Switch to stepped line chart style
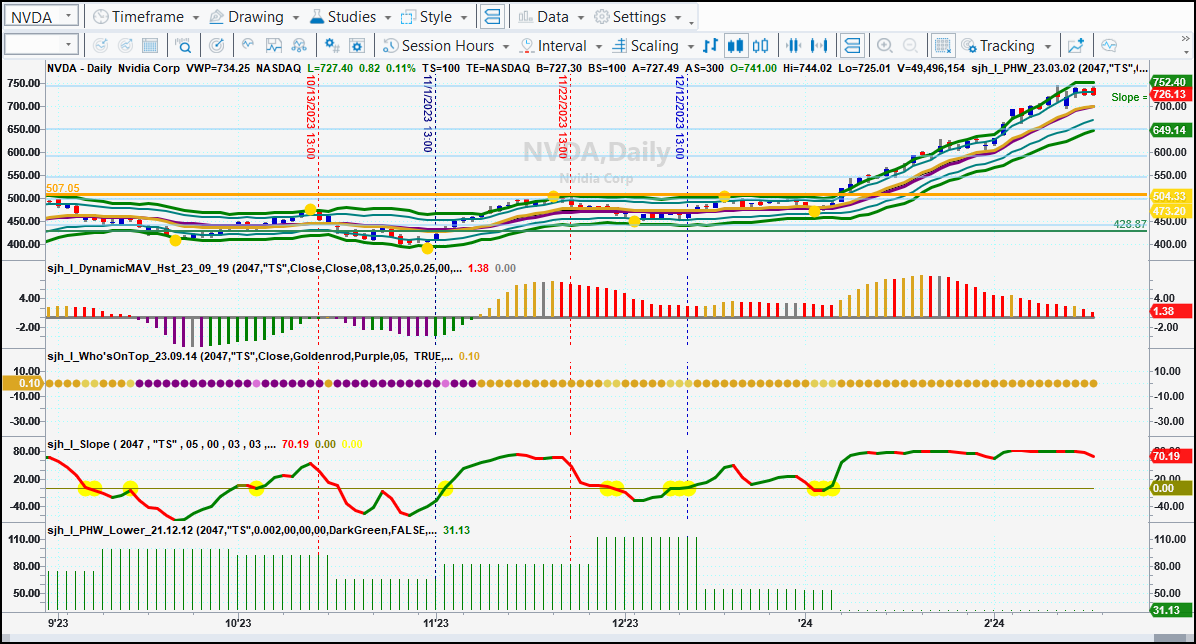1196x644 pixels. 710,46
